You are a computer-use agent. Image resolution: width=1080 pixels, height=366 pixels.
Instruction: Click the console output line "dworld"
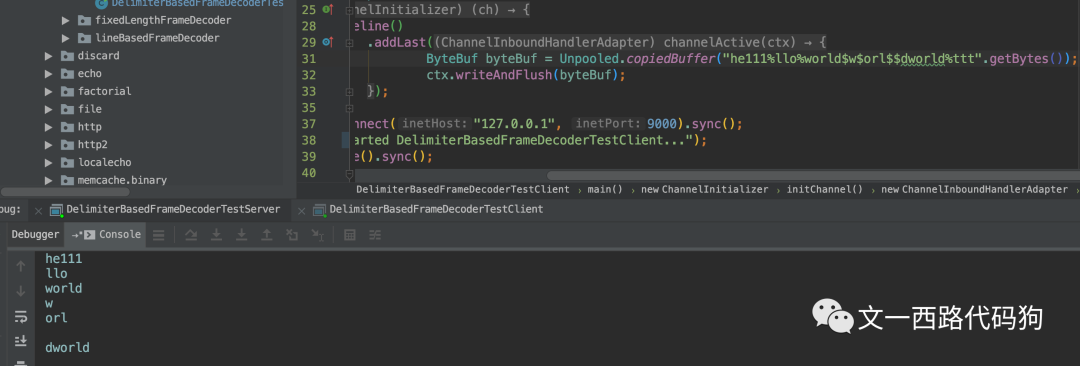(68, 348)
